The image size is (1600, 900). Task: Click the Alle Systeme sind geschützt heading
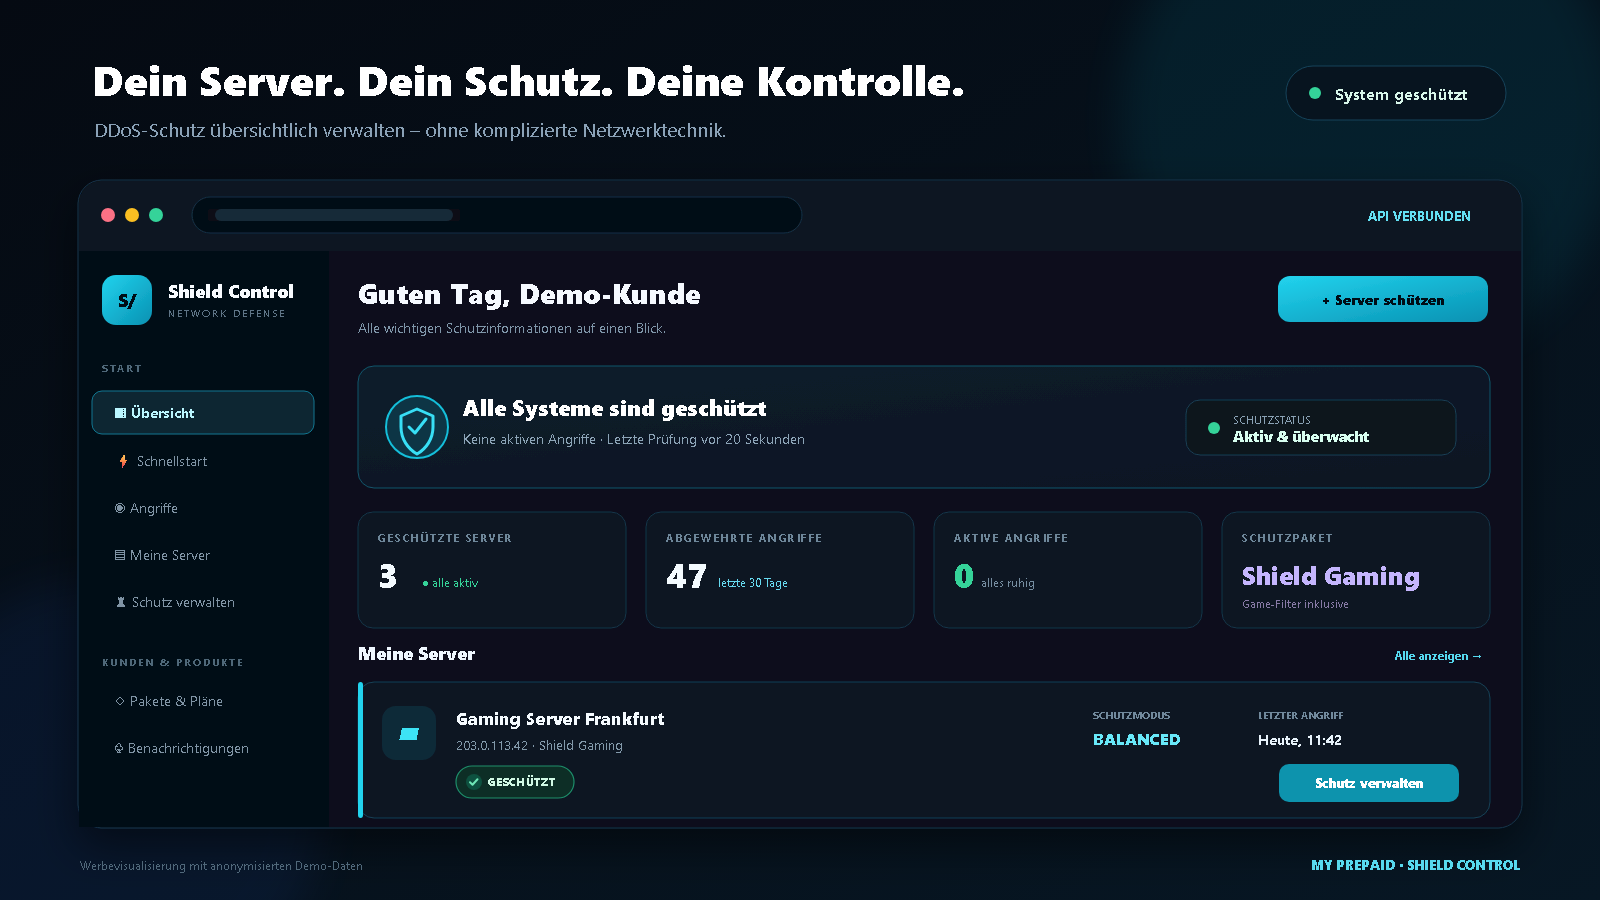[615, 409]
